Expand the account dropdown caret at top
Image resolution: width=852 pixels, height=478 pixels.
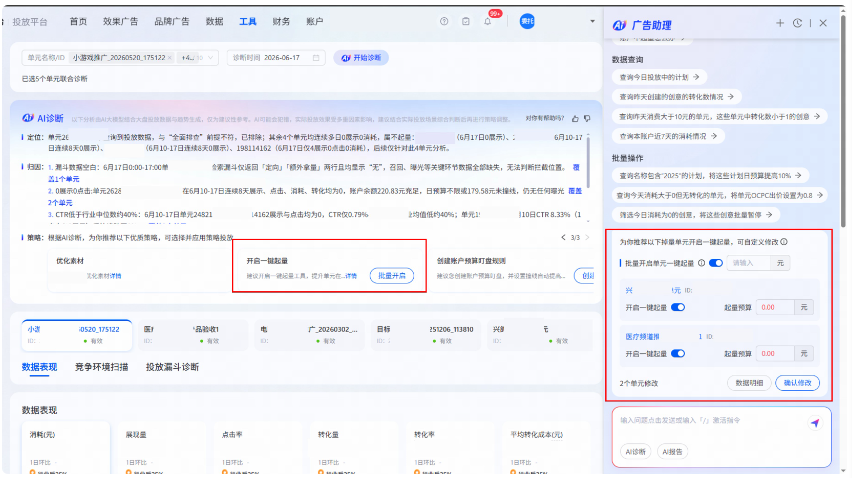click(592, 21)
